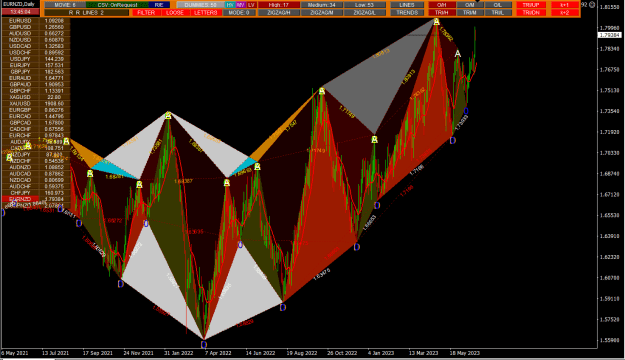Select the EURJPY symbol row
The image size is (625, 360).
pos(36,65)
